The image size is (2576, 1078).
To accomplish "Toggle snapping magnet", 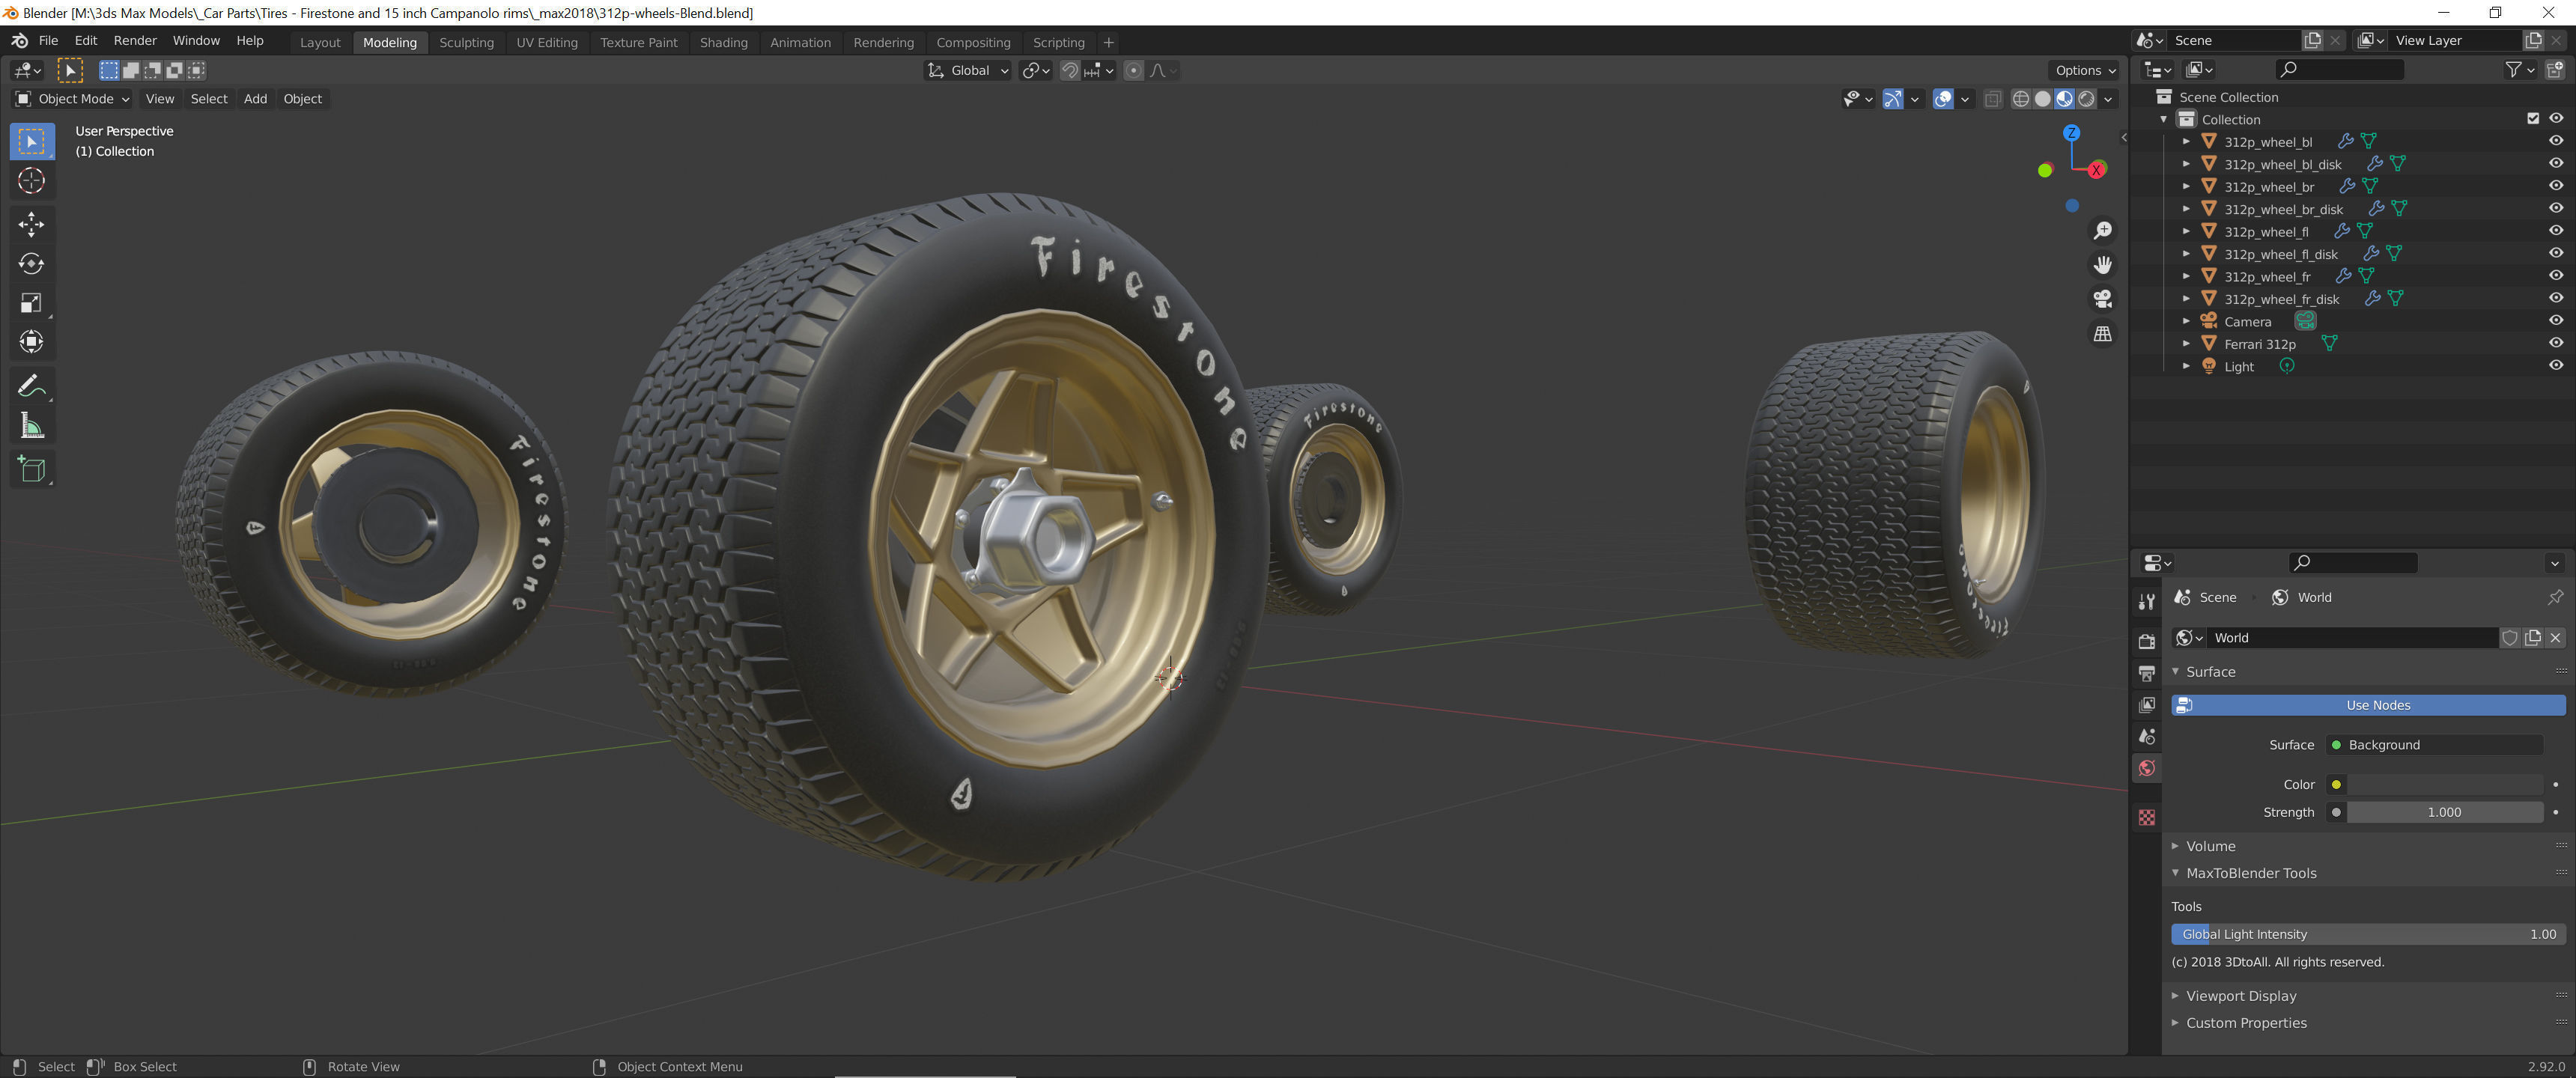I will (1069, 70).
